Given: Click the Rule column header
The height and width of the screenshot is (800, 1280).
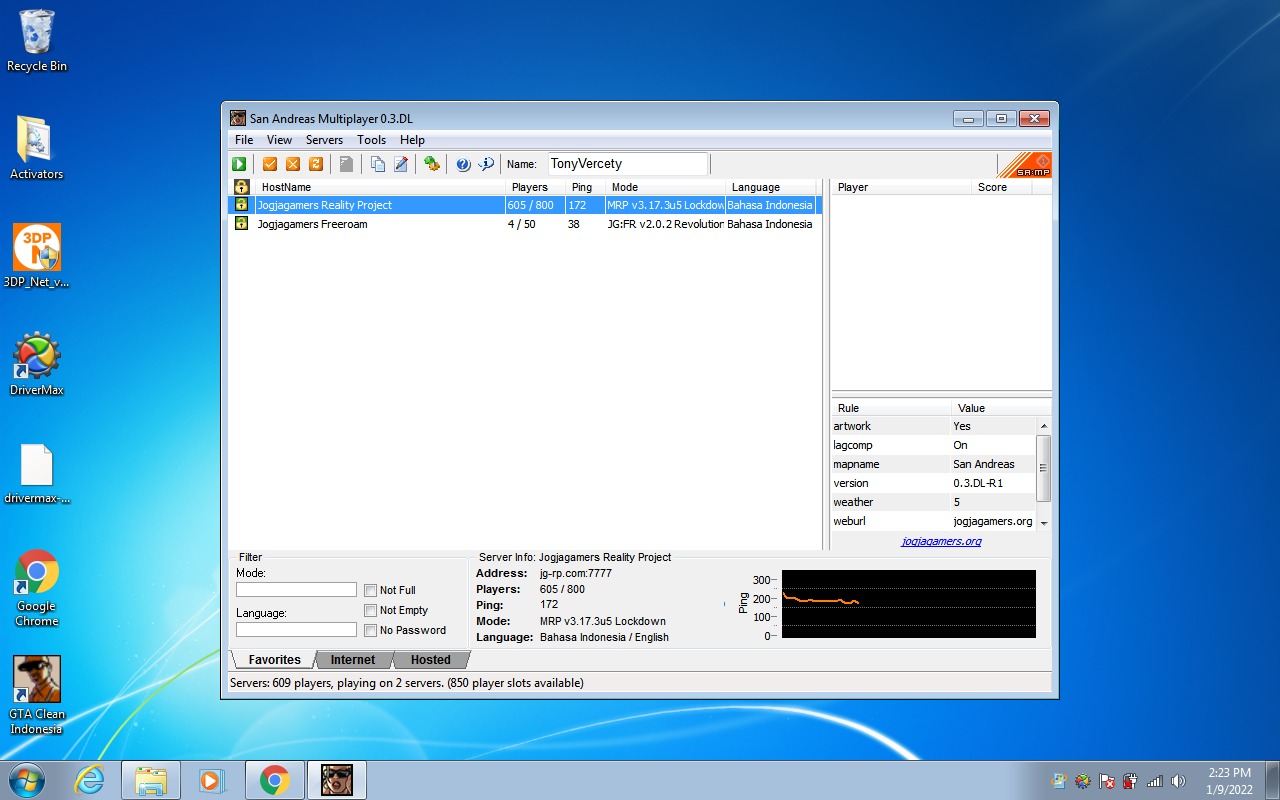Looking at the screenshot, I should [x=891, y=408].
